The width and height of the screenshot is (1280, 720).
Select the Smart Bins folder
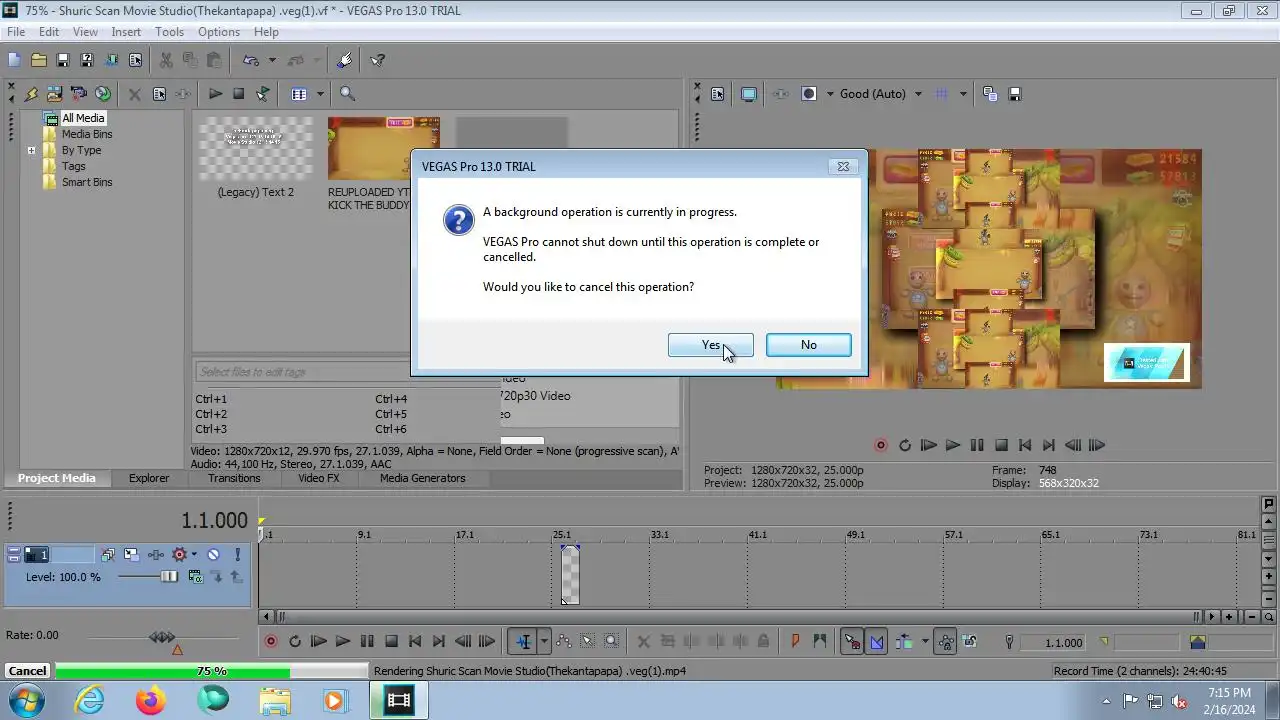[87, 182]
